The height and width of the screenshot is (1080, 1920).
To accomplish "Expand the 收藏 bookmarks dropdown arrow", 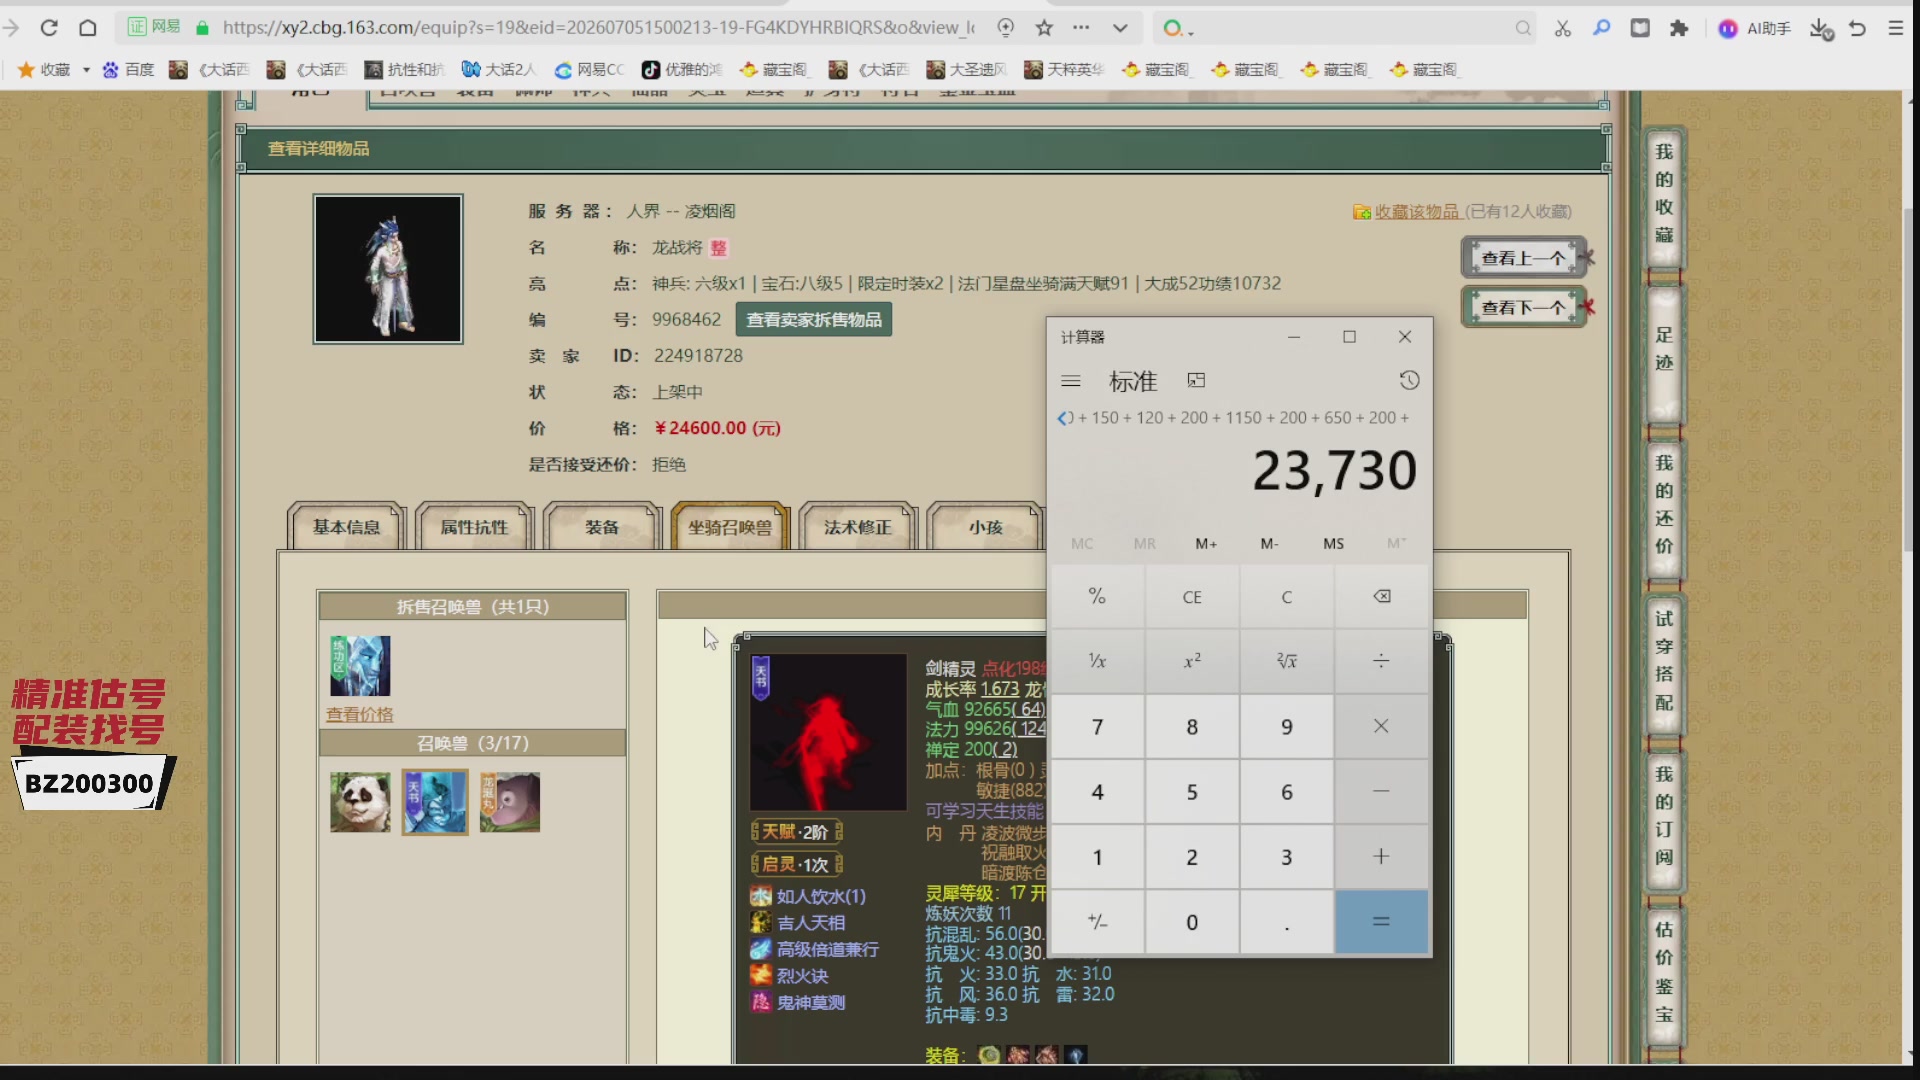I will (86, 70).
